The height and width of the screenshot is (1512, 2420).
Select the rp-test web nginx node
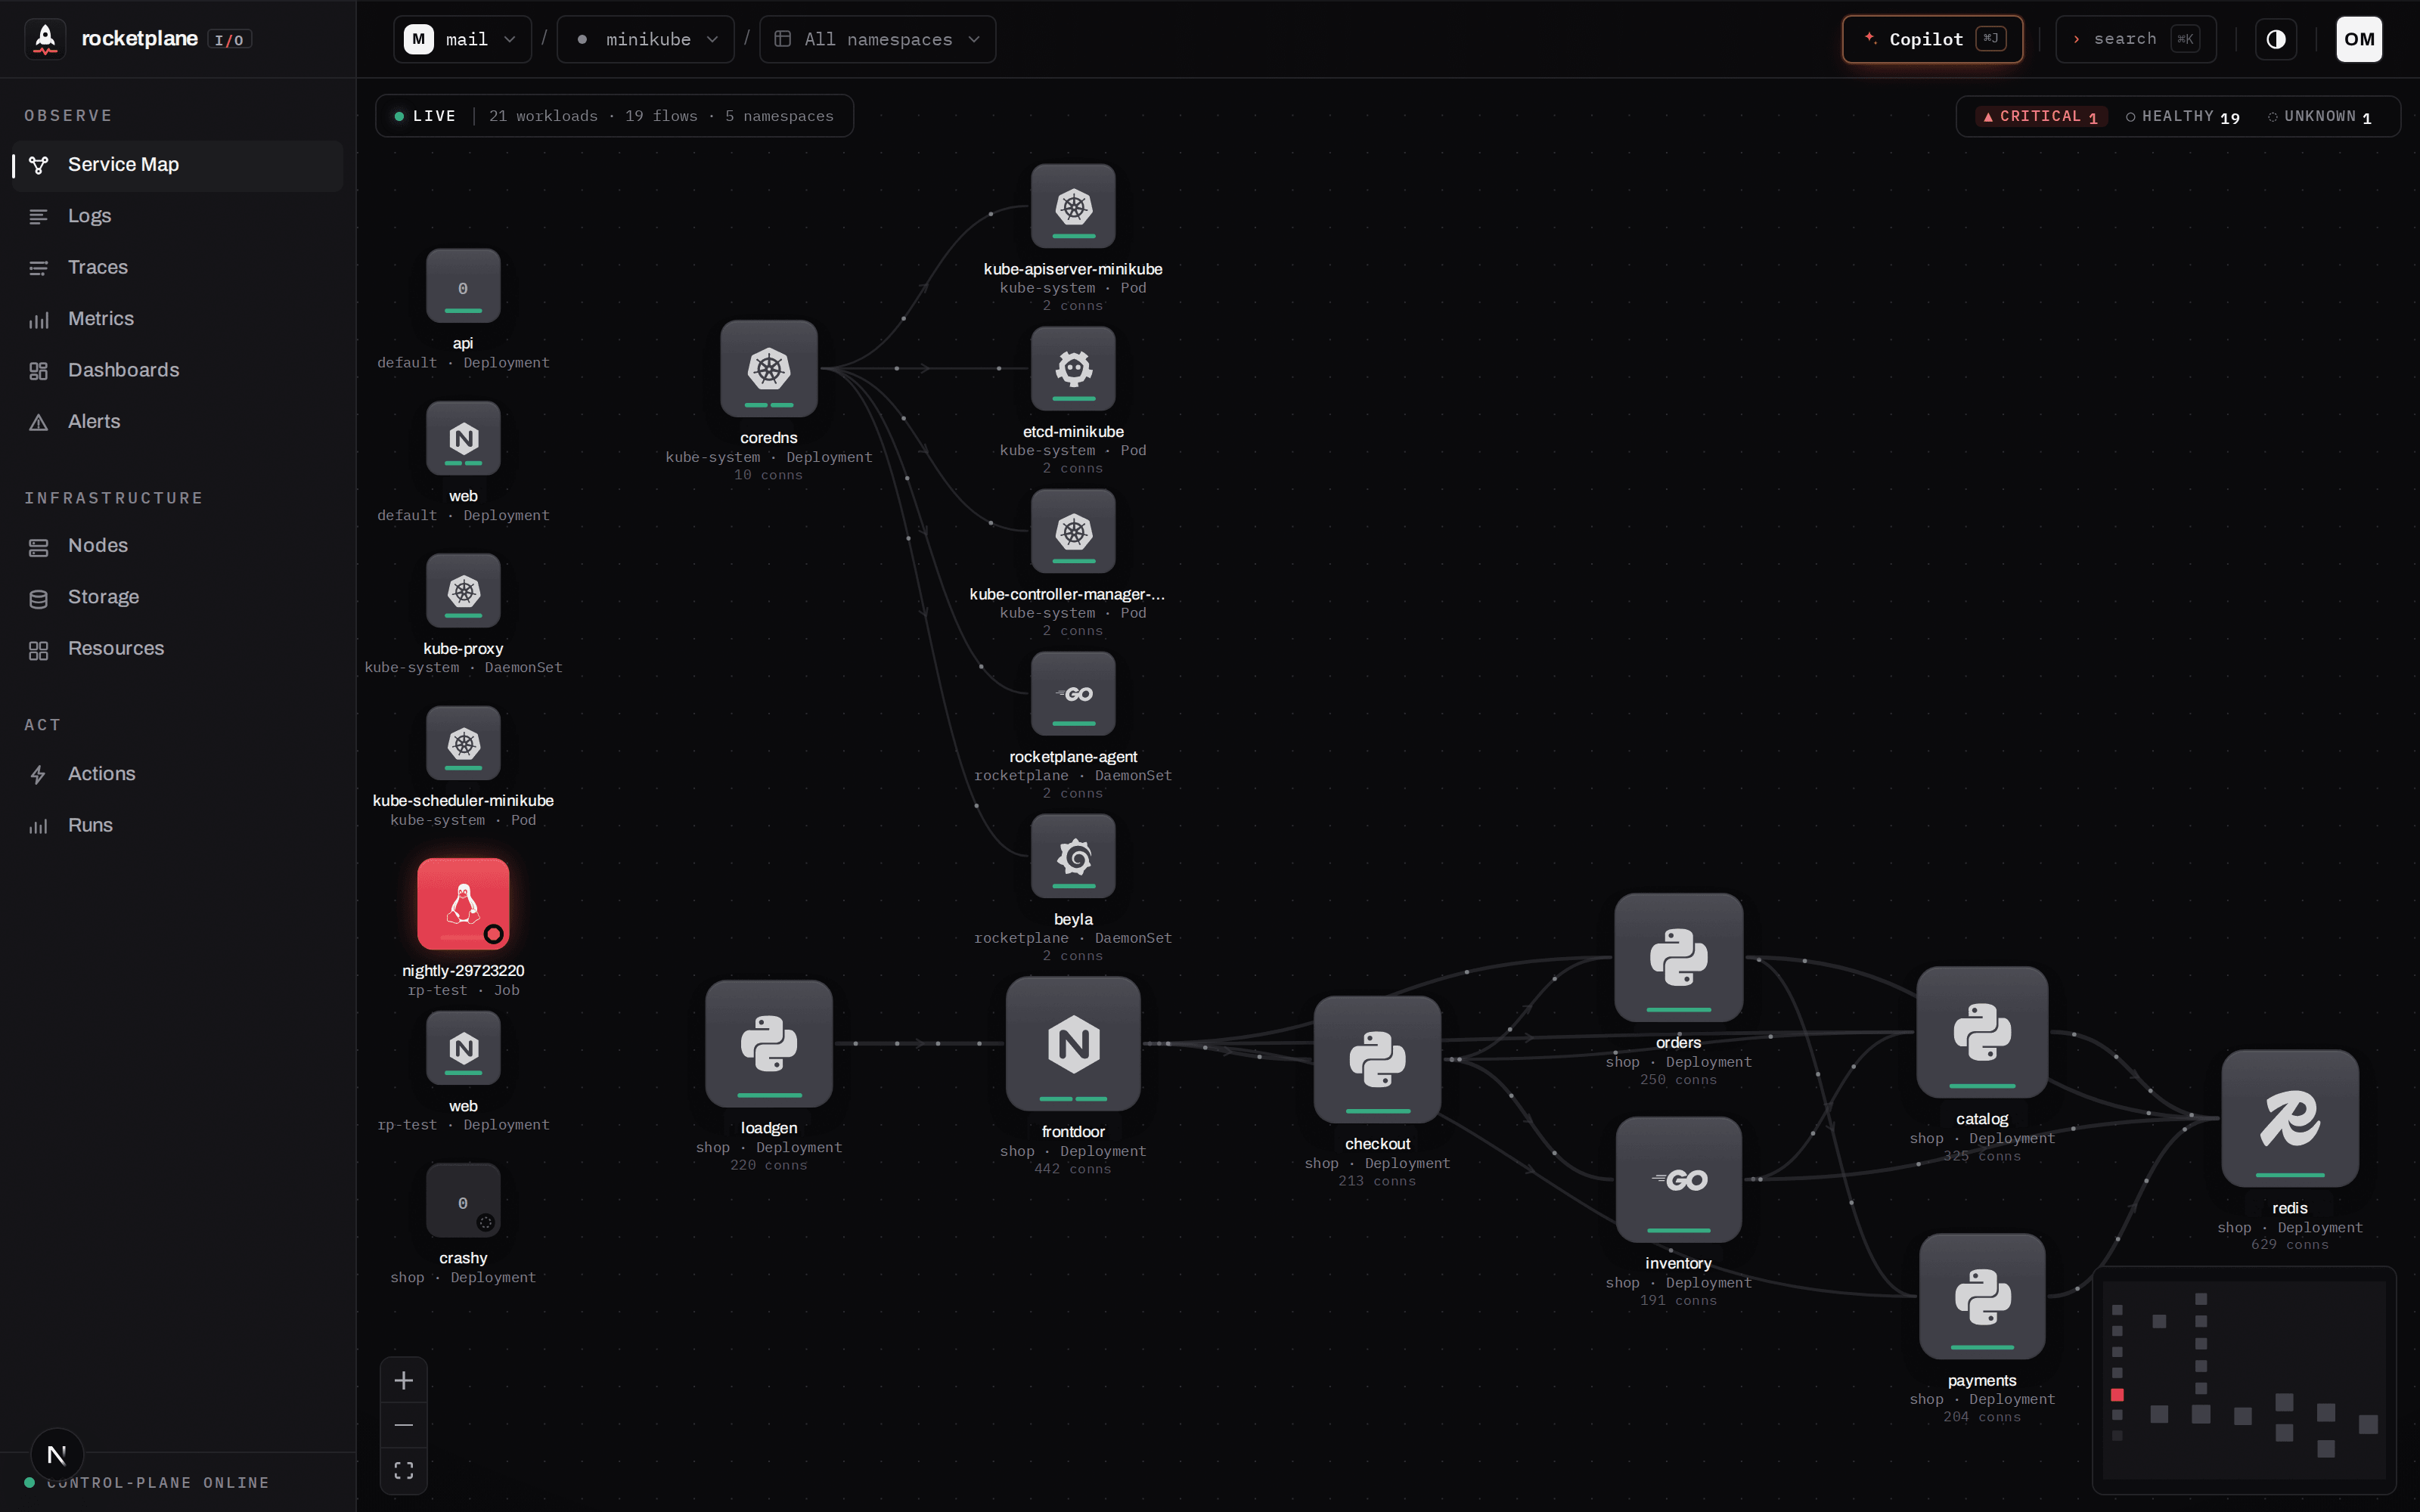tap(463, 1048)
